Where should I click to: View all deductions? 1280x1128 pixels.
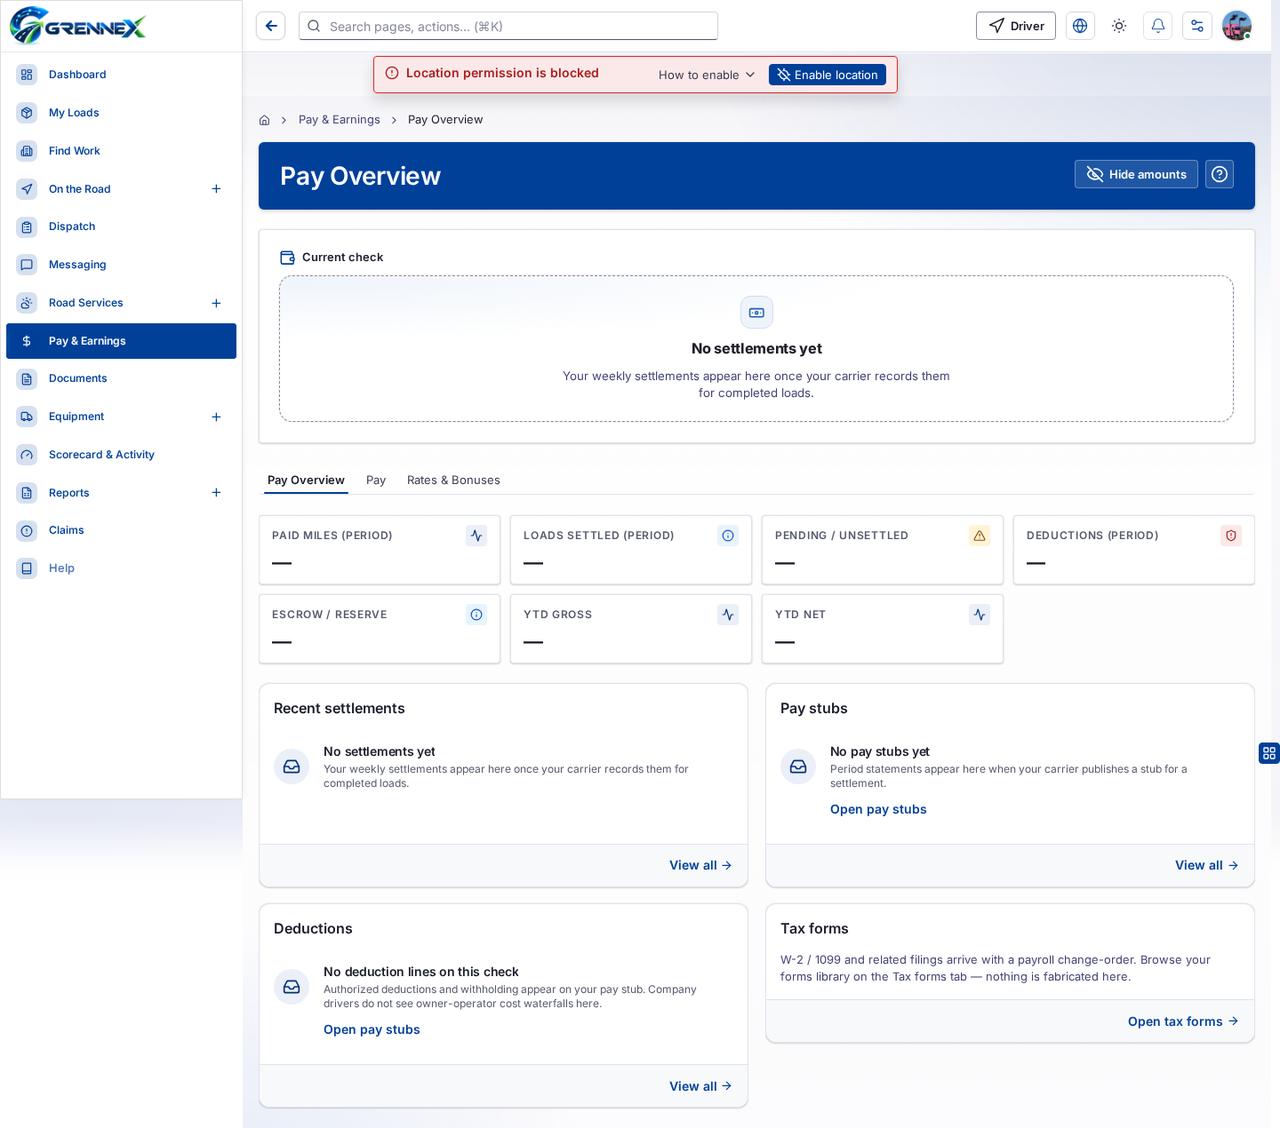(x=700, y=1086)
